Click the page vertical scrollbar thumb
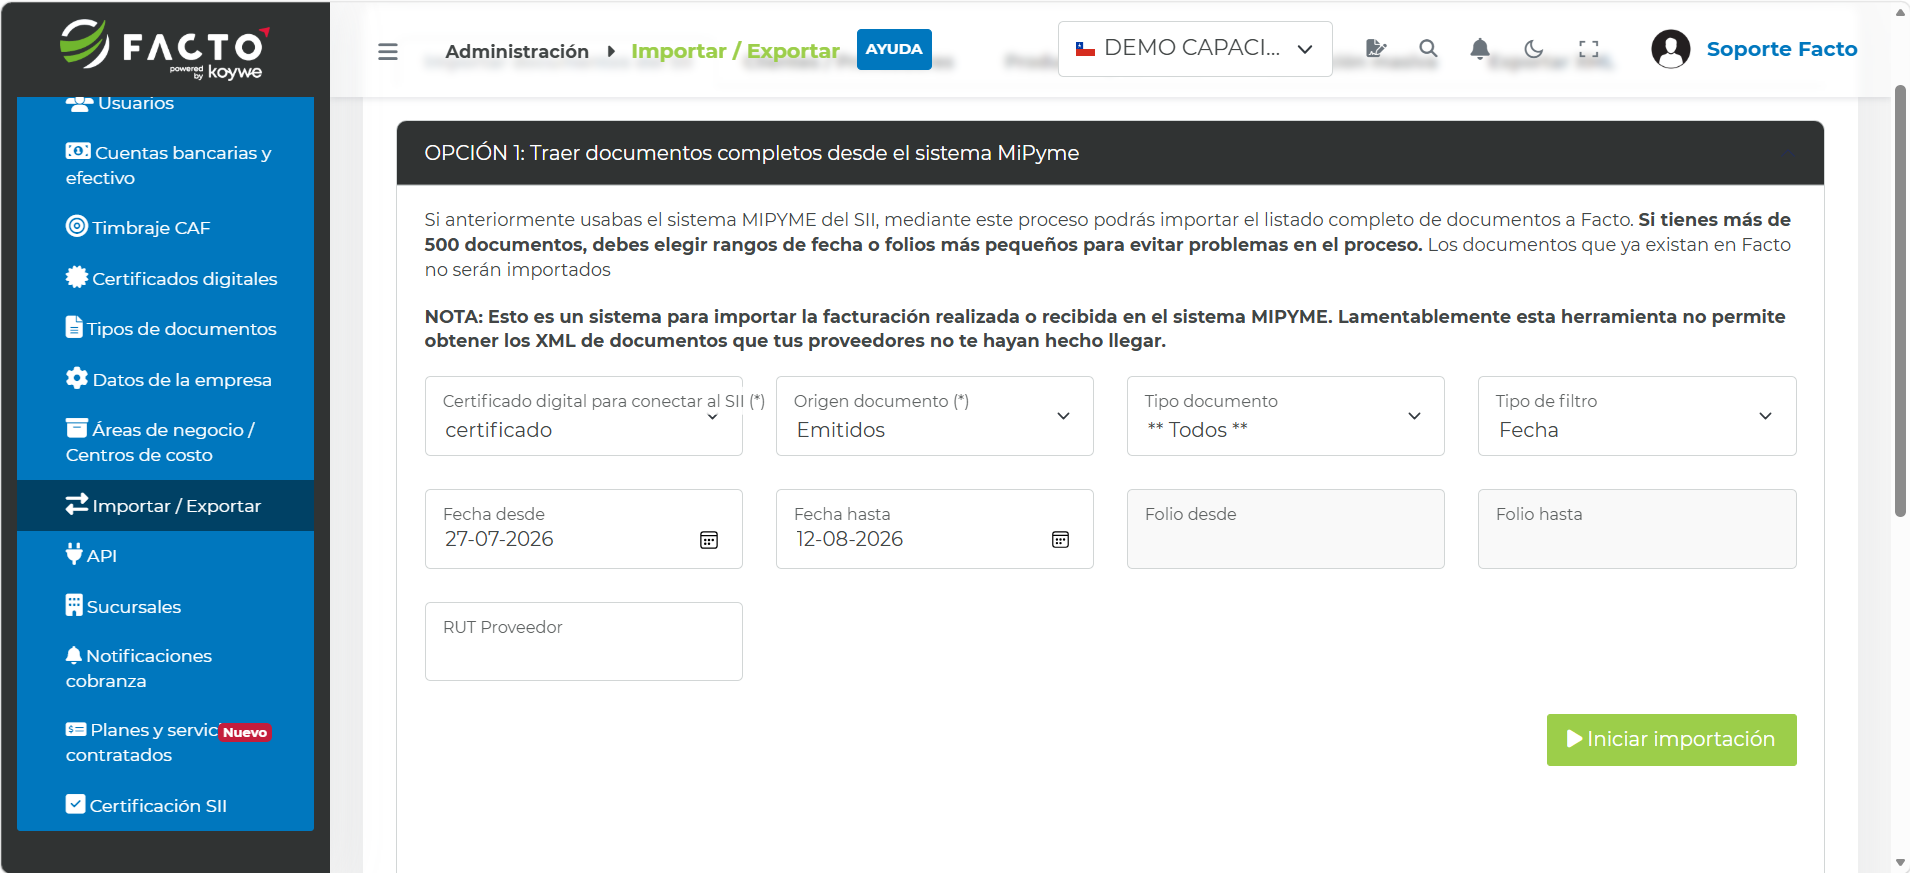The image size is (1910, 873). (x=1900, y=300)
